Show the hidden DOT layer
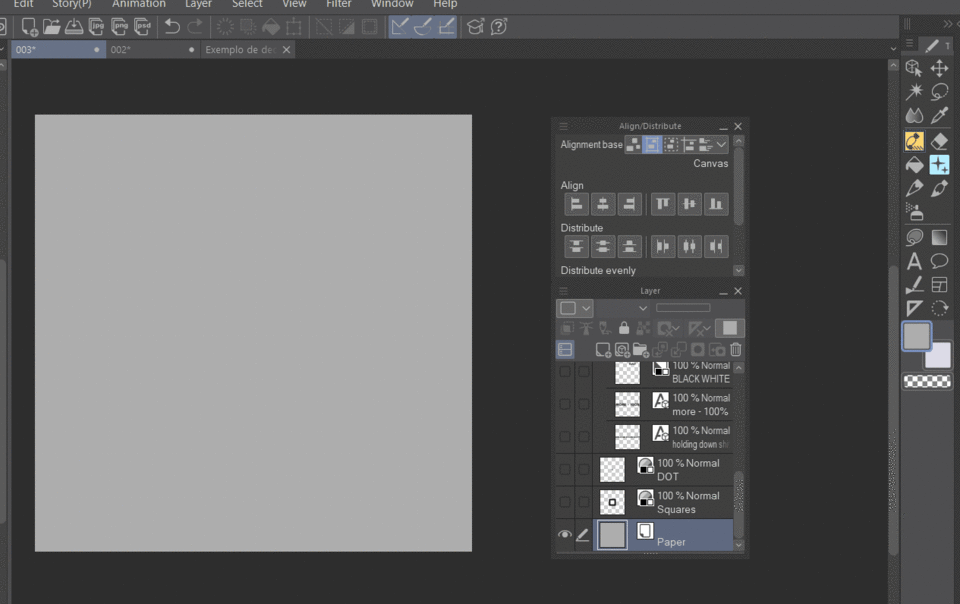The image size is (960, 604). 565,469
